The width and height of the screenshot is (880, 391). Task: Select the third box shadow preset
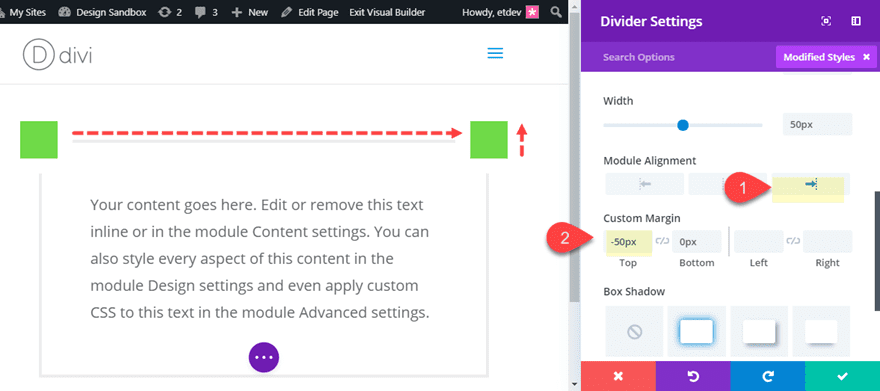point(759,332)
